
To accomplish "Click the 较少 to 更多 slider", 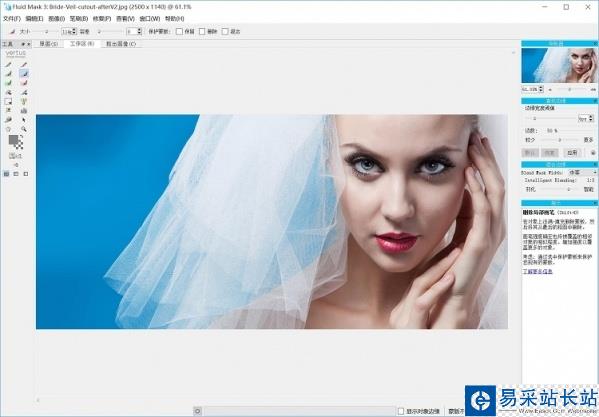I will click(560, 141).
